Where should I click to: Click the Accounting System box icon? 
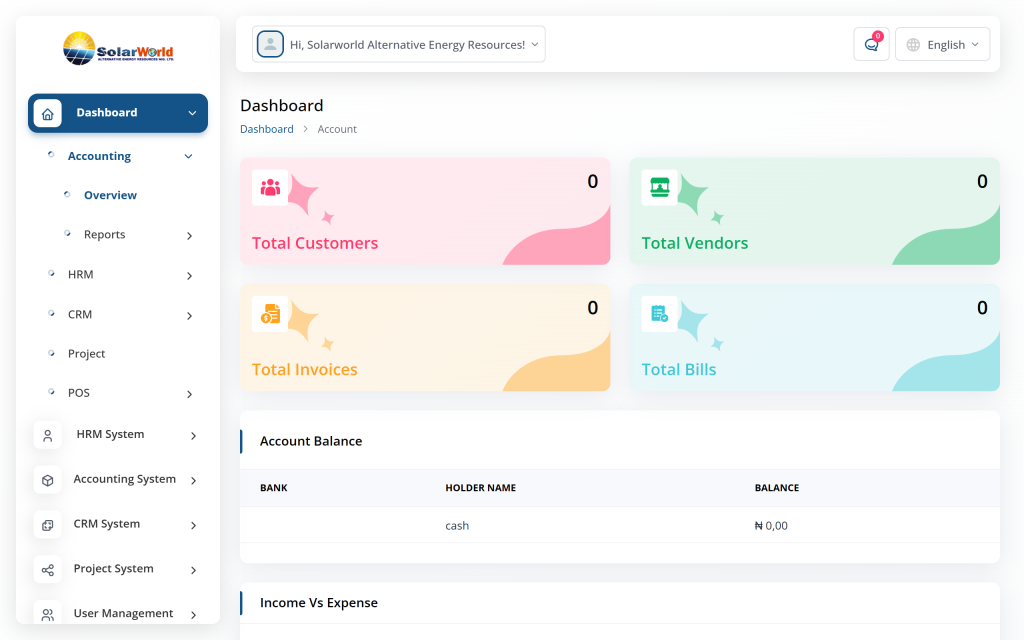(x=48, y=480)
